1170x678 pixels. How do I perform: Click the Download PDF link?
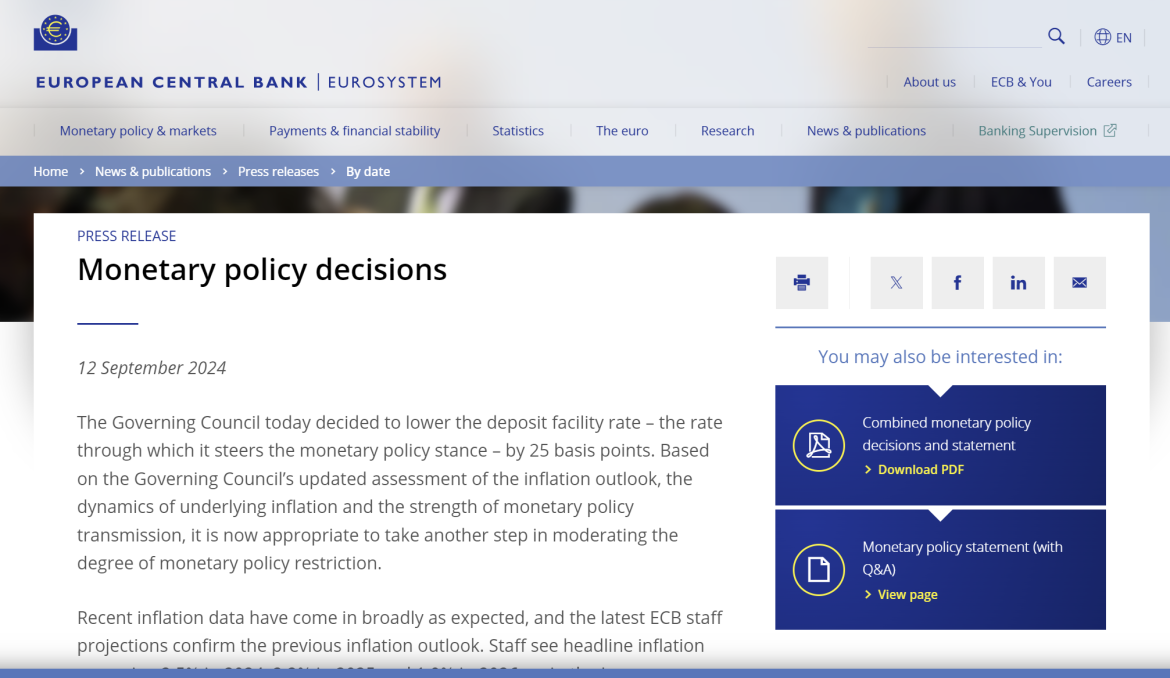[920, 470]
